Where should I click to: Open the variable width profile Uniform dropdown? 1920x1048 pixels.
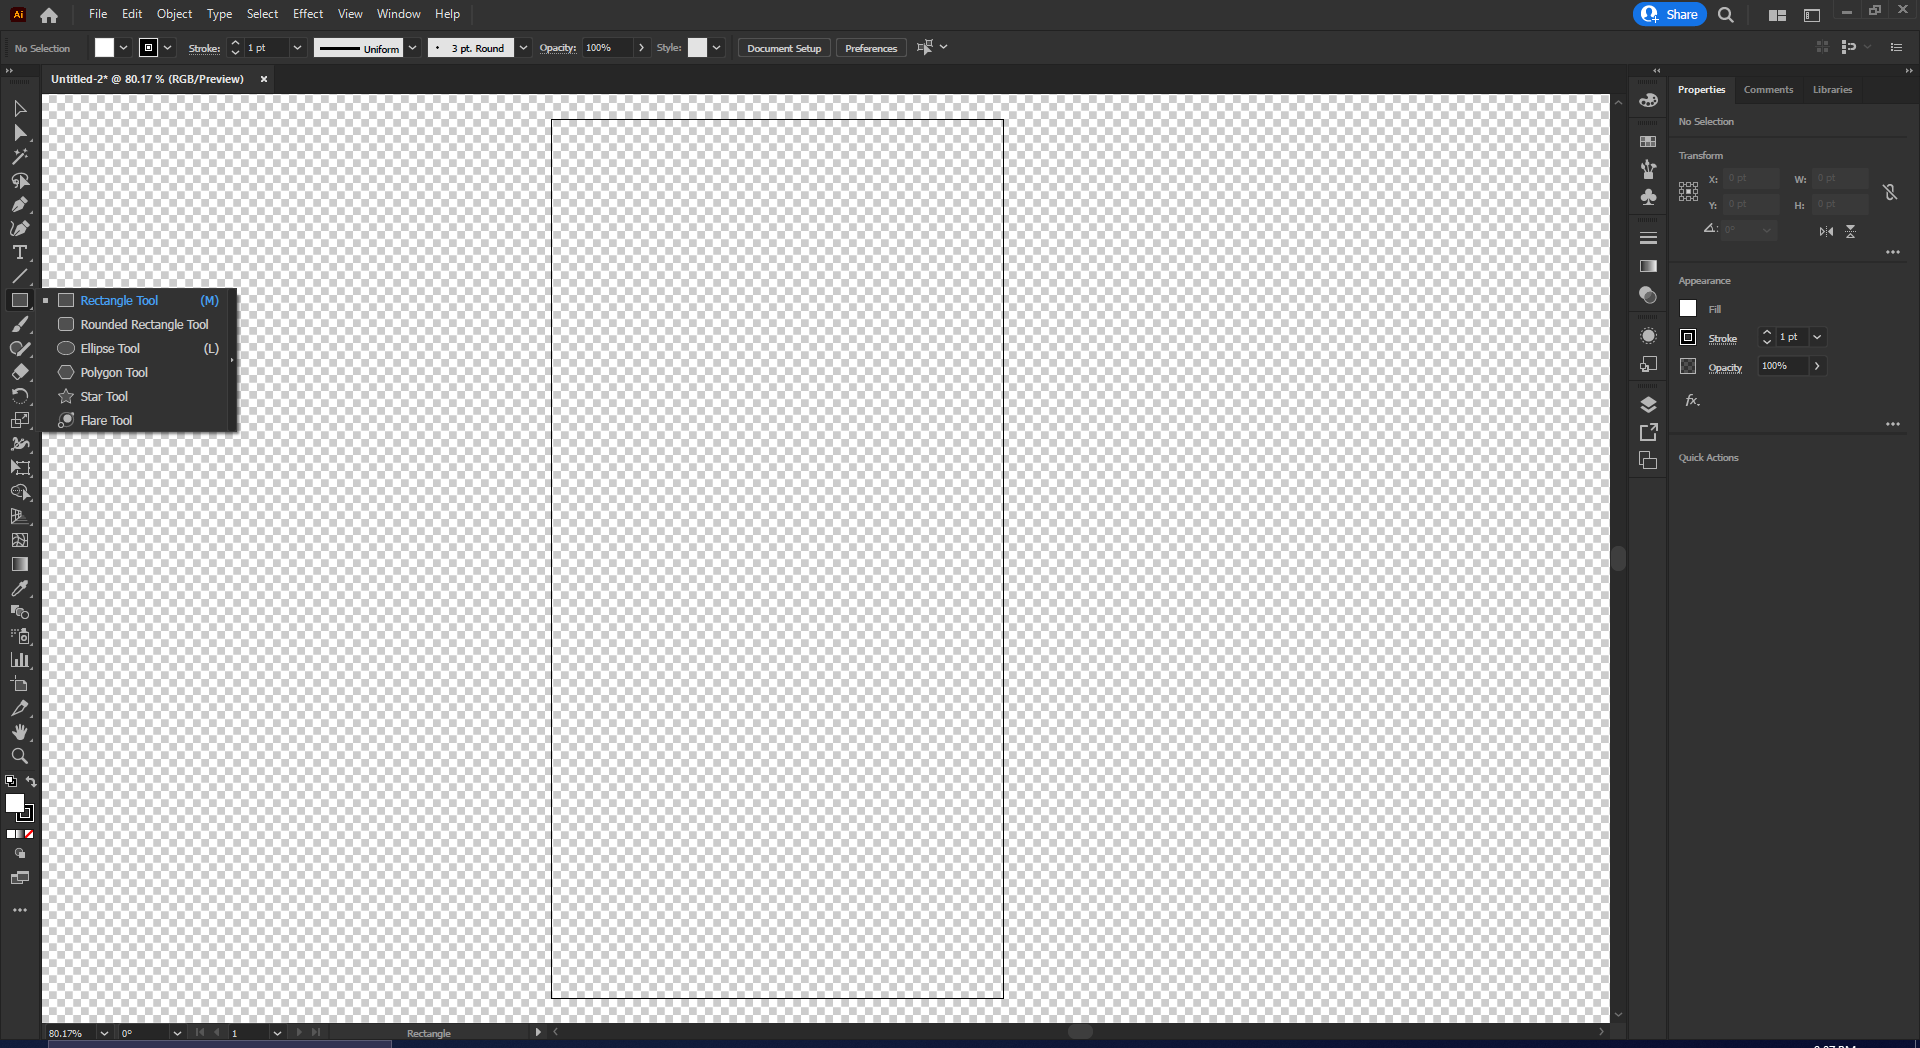pos(412,47)
